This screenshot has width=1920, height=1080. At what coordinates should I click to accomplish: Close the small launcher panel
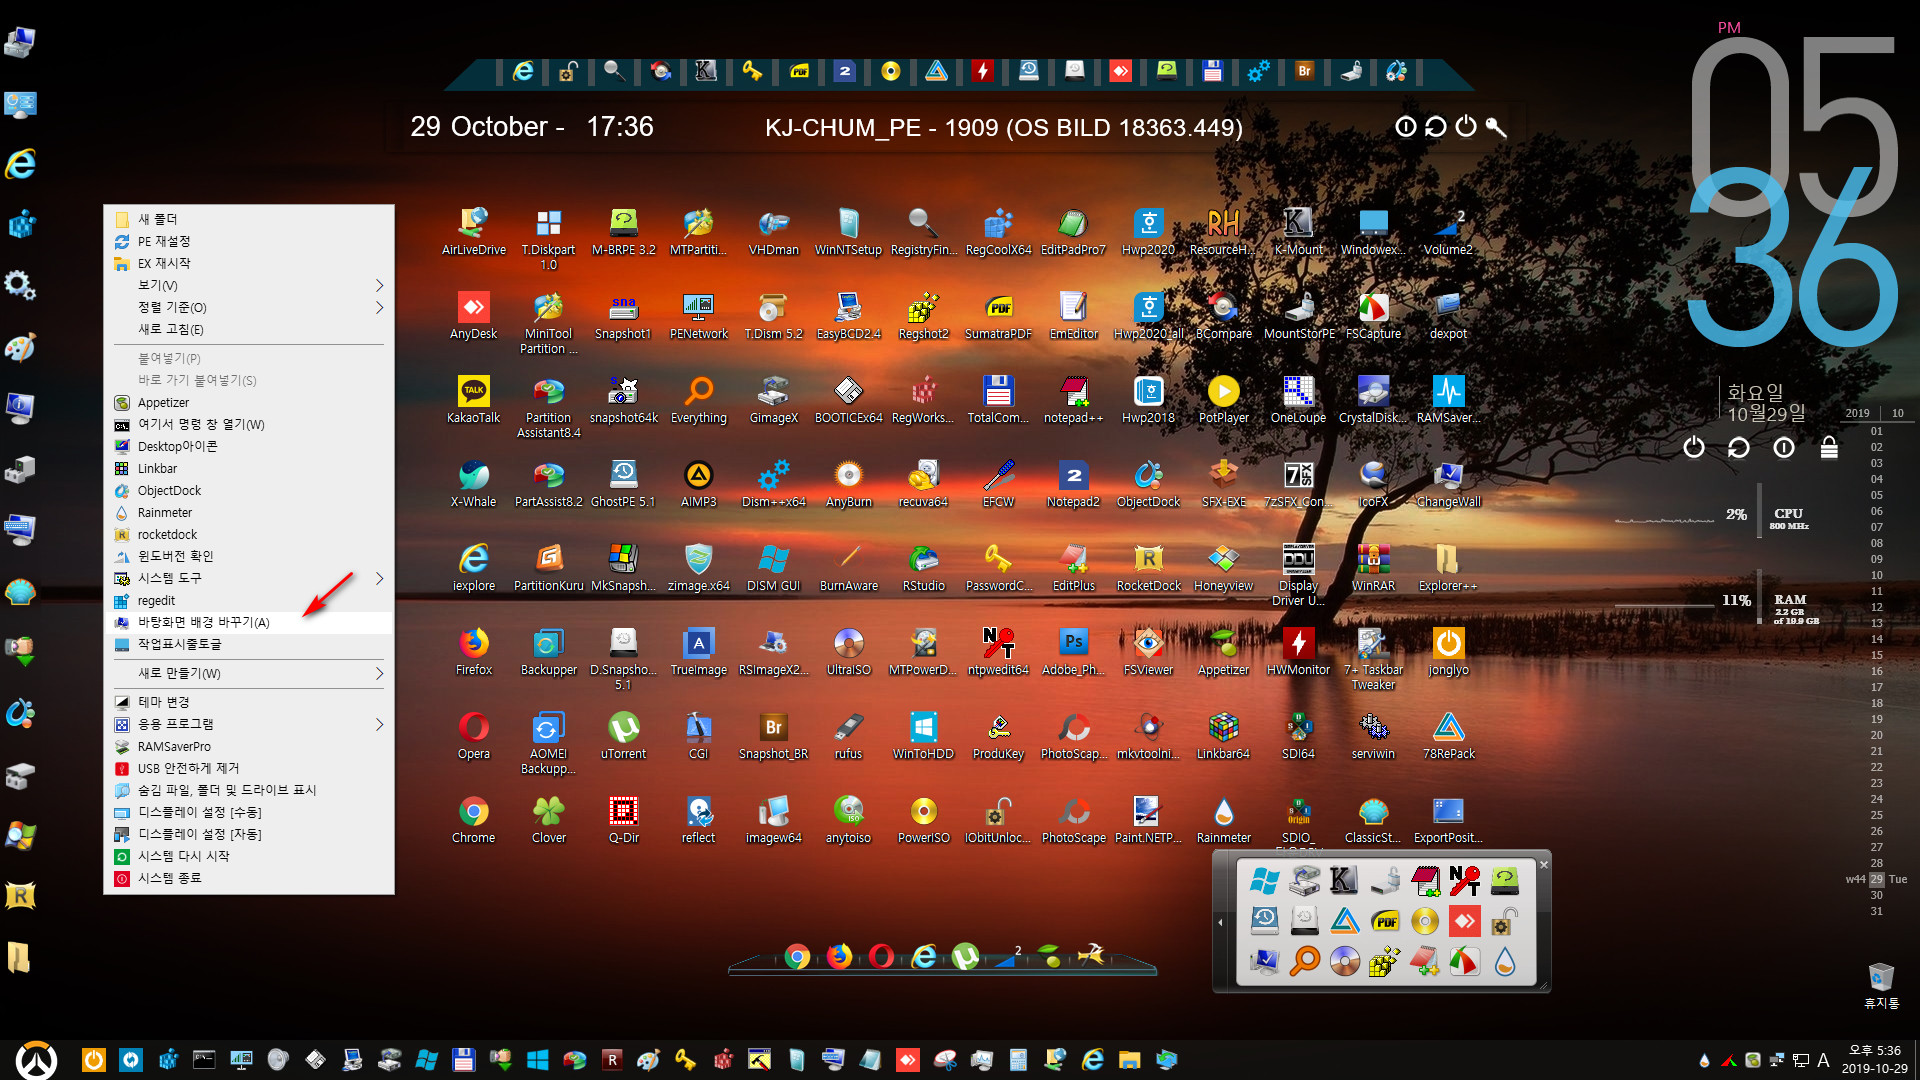1543,864
